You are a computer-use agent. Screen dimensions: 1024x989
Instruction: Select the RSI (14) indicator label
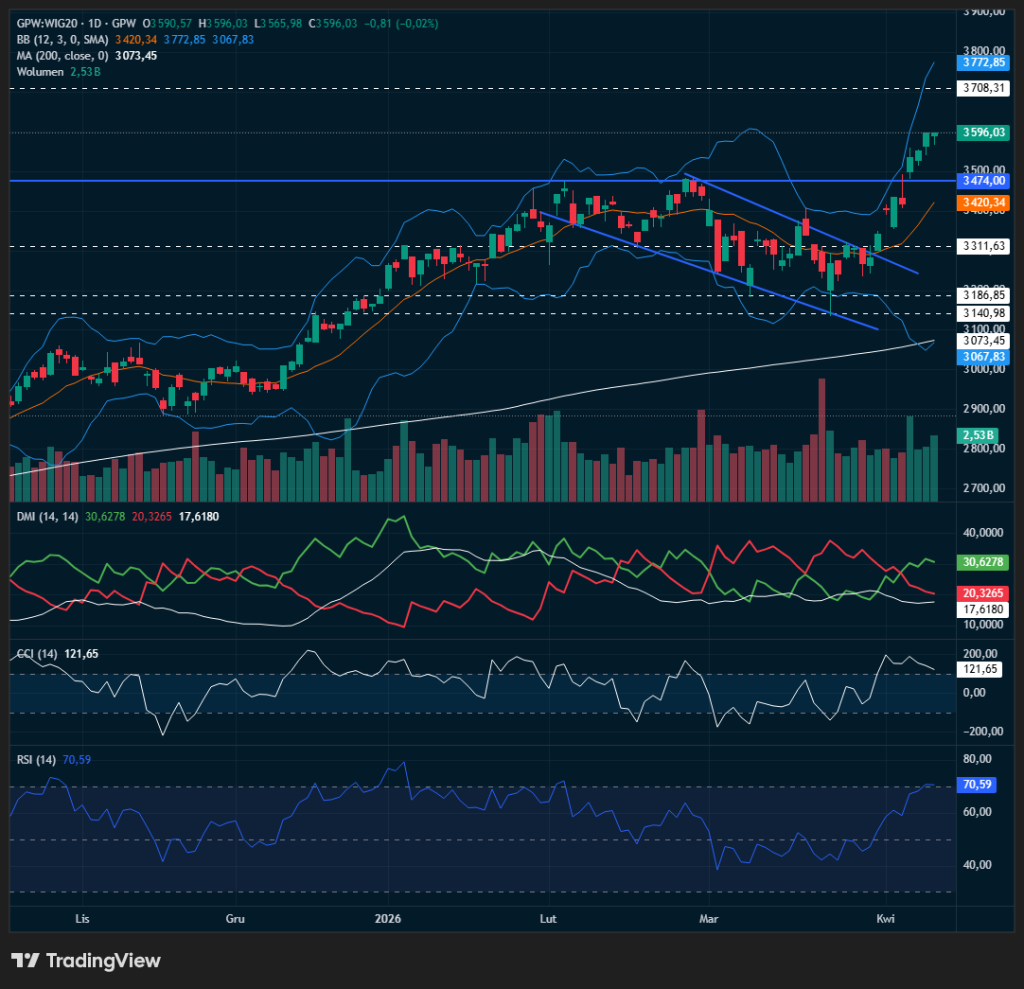tap(35, 760)
